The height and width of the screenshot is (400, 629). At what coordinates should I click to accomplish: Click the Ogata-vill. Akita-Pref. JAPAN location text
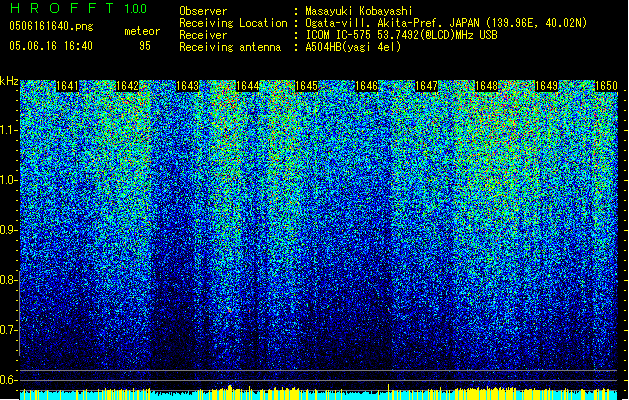[x=446, y=23]
